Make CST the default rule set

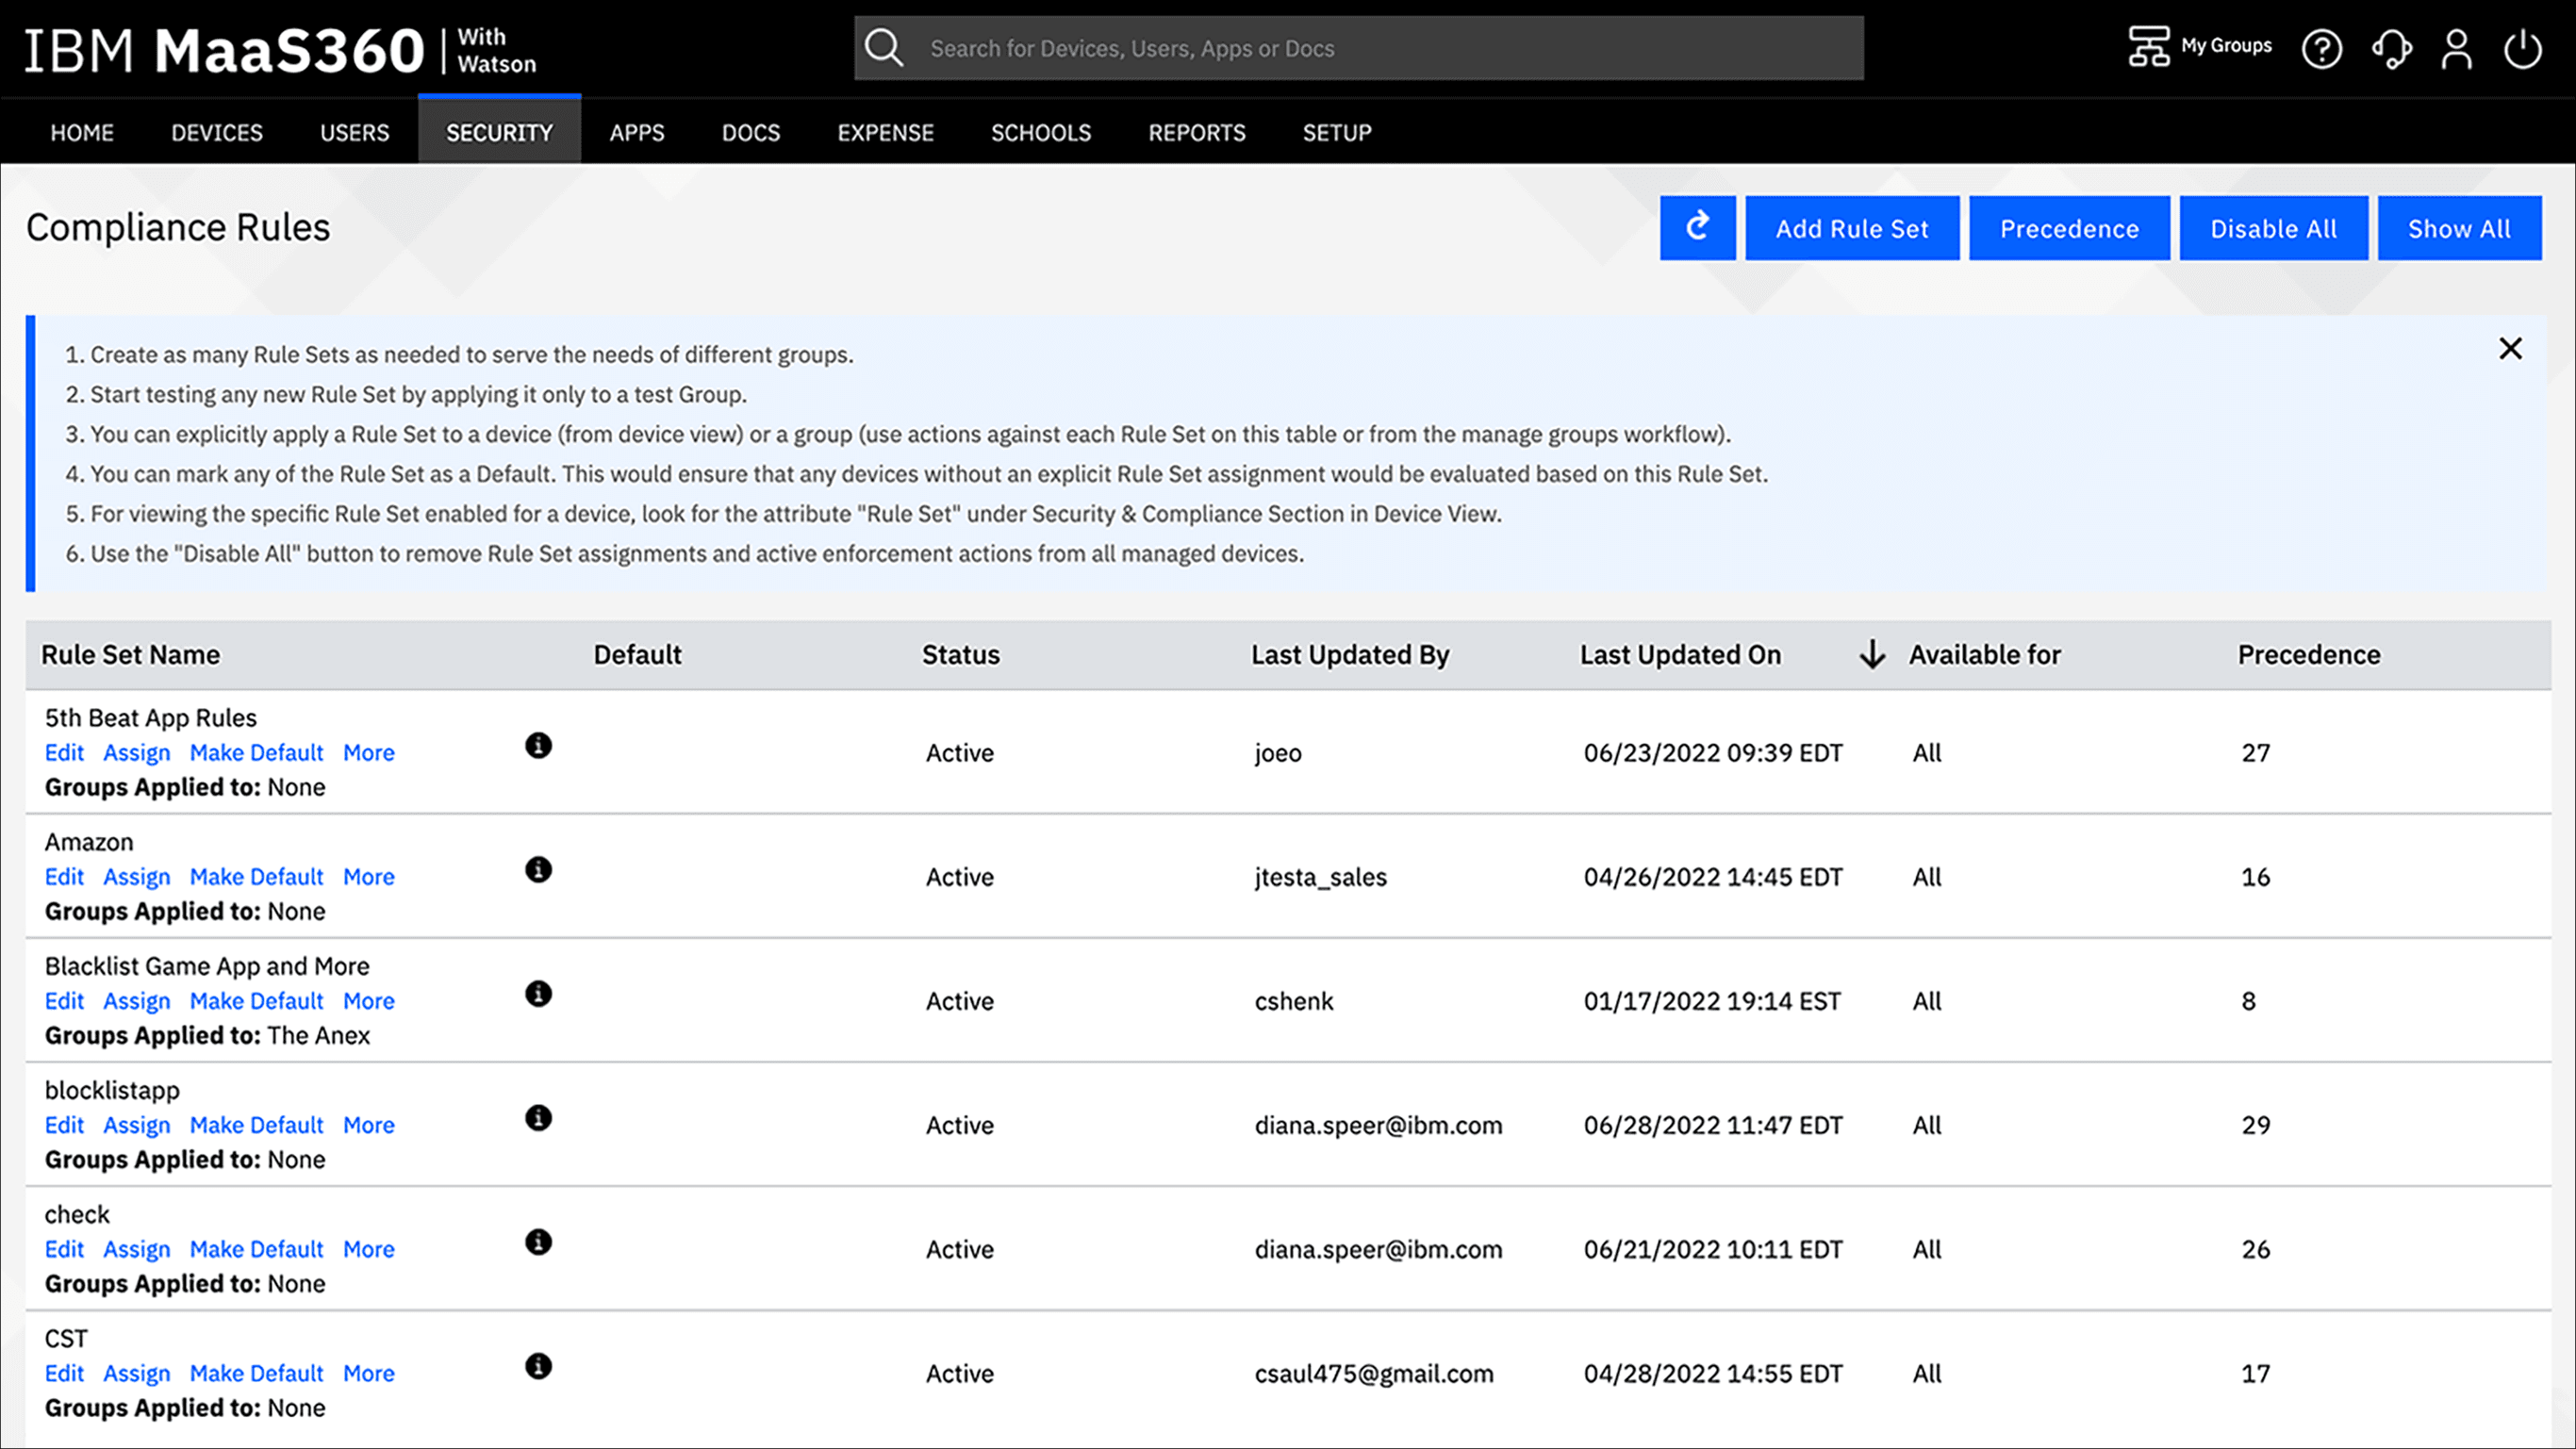pos(257,1373)
